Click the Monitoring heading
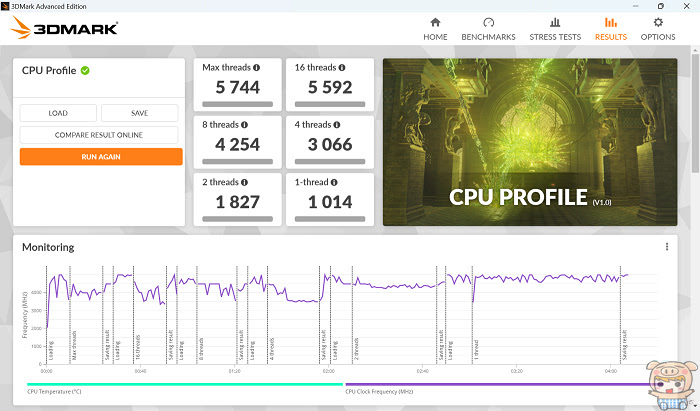 [48, 247]
